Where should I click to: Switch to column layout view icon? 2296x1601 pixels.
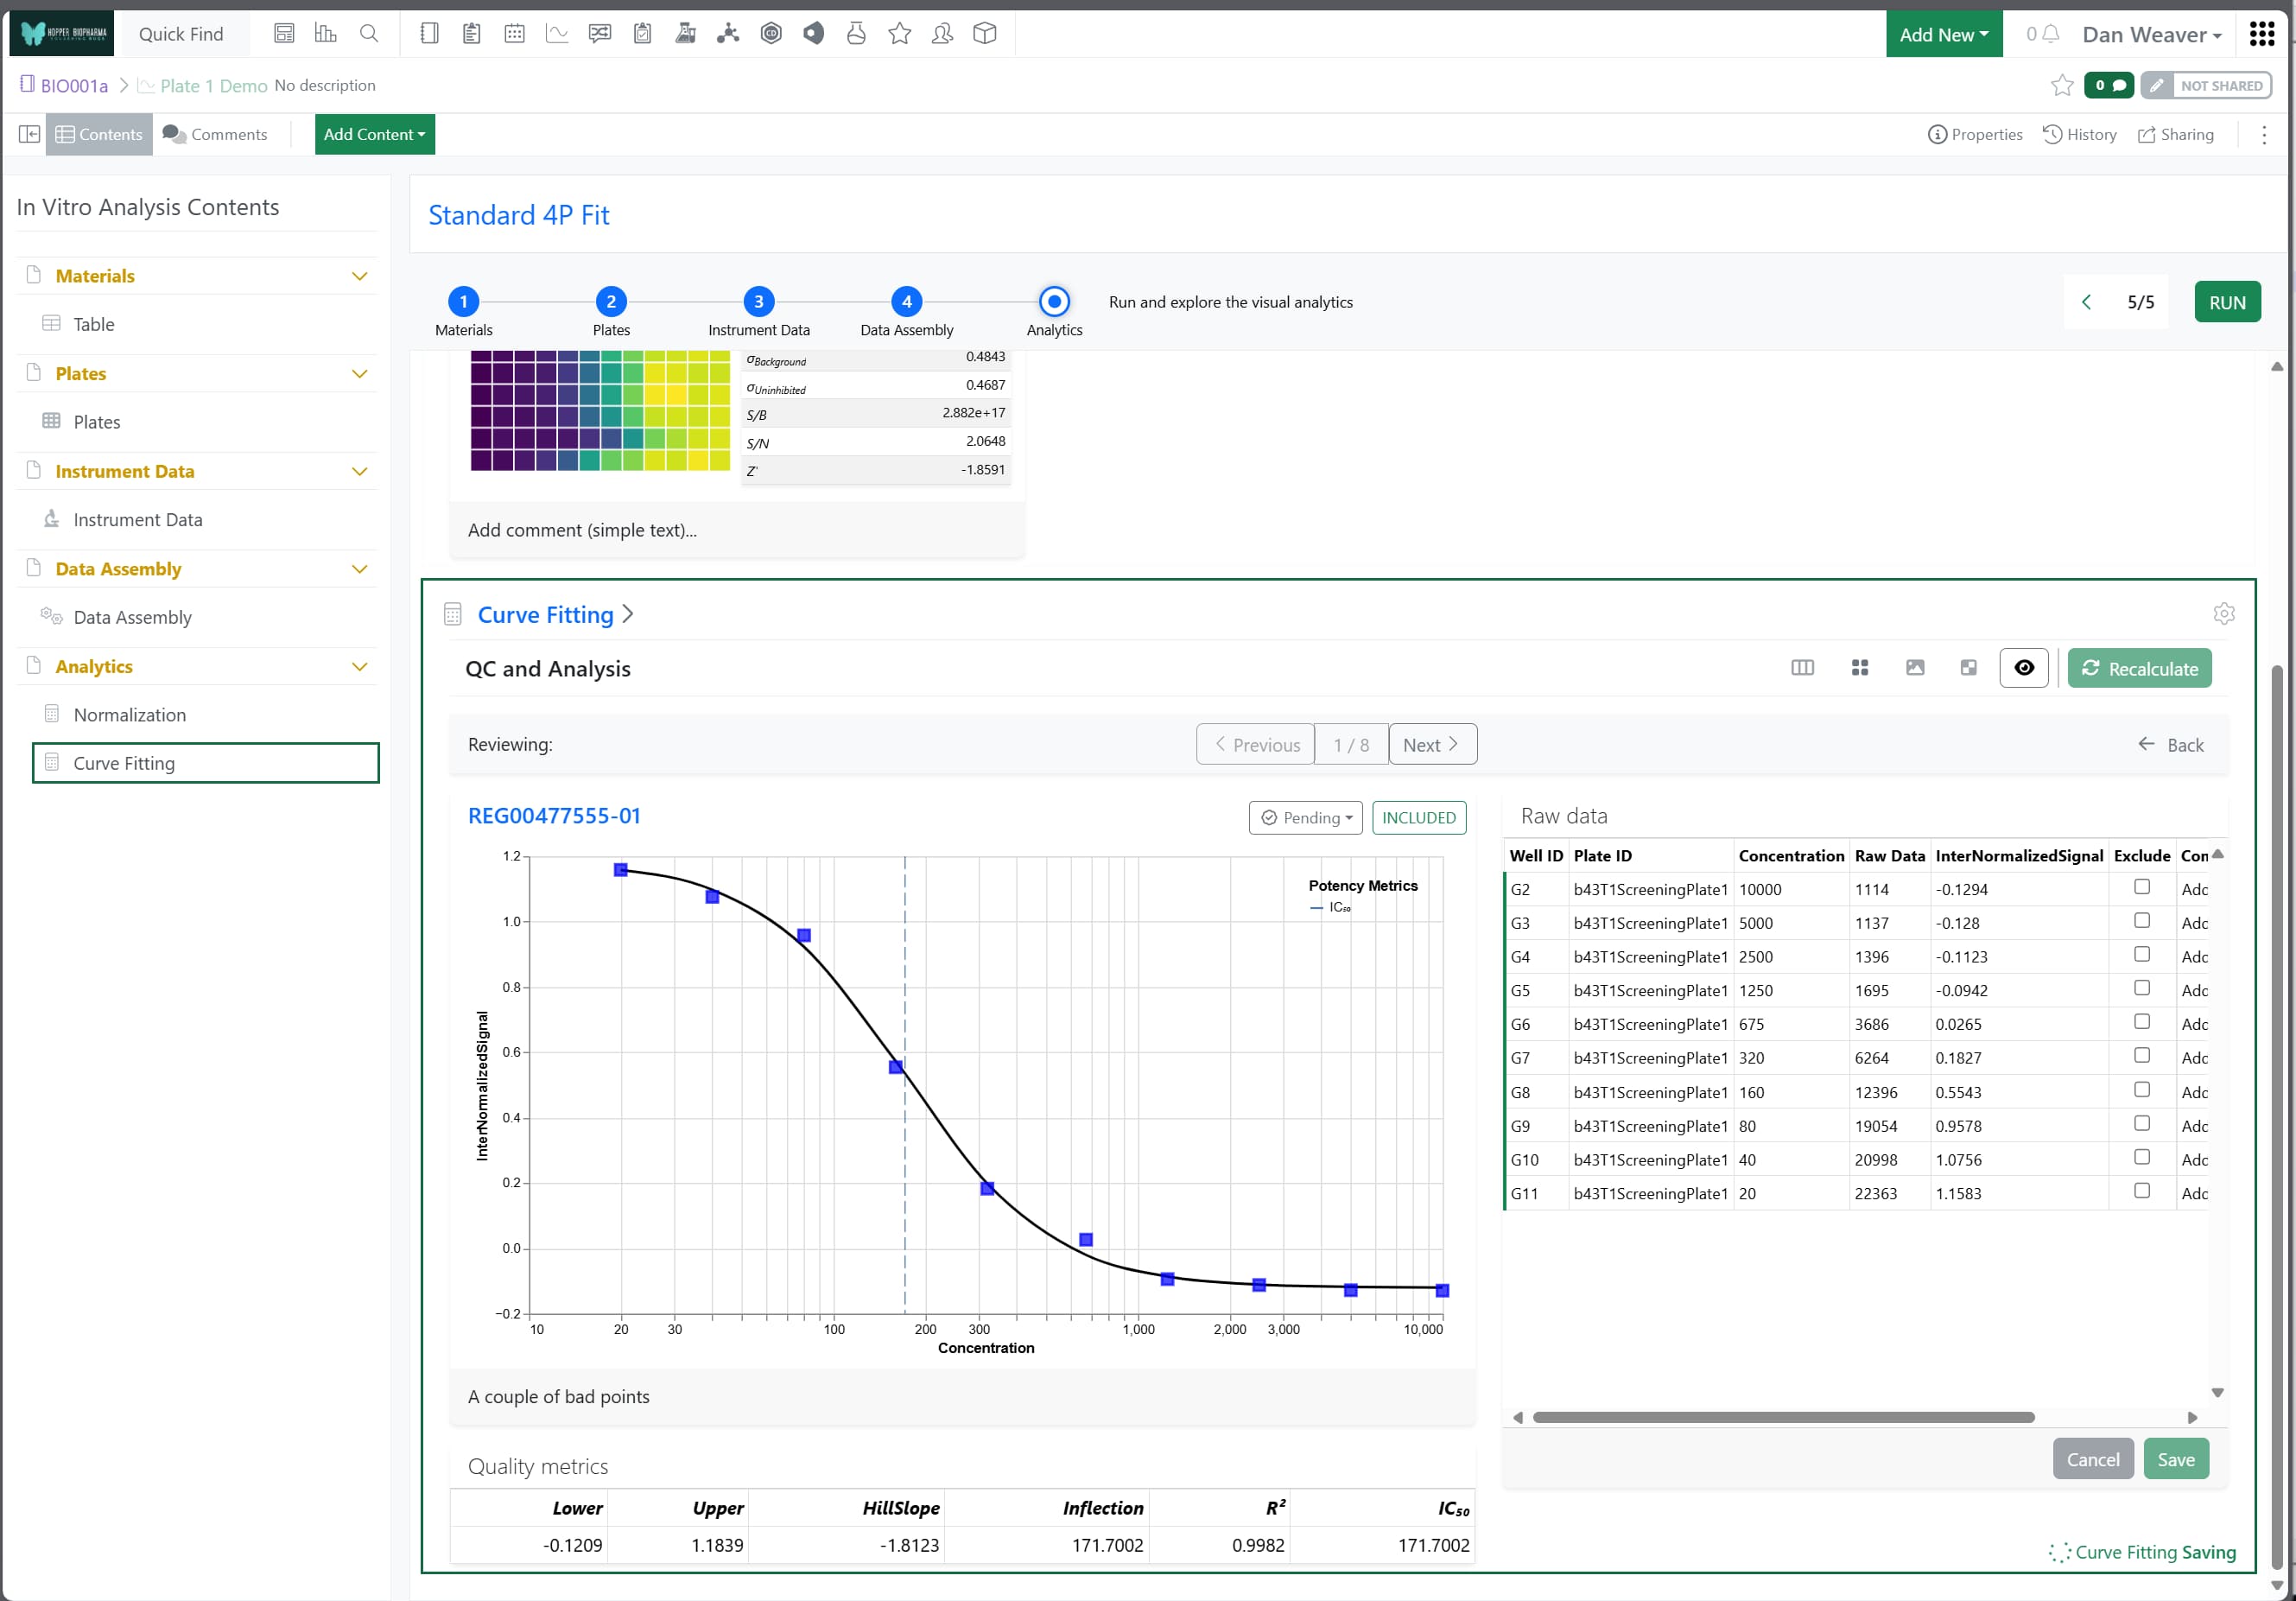click(x=1802, y=668)
